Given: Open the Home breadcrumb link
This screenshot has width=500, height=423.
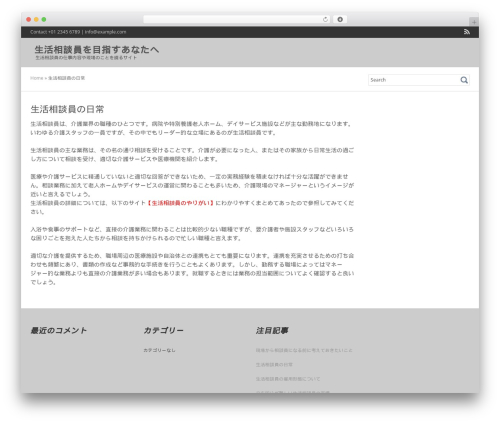Looking at the screenshot, I should point(37,78).
